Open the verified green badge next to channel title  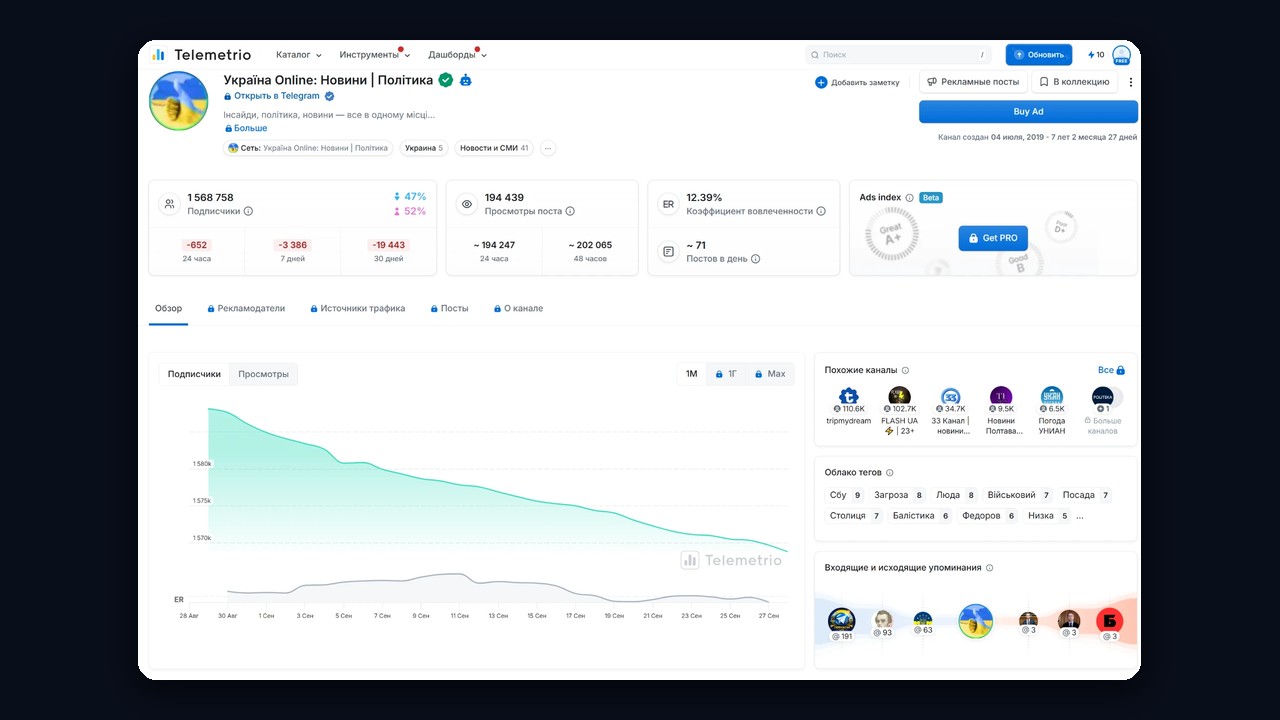tap(446, 80)
